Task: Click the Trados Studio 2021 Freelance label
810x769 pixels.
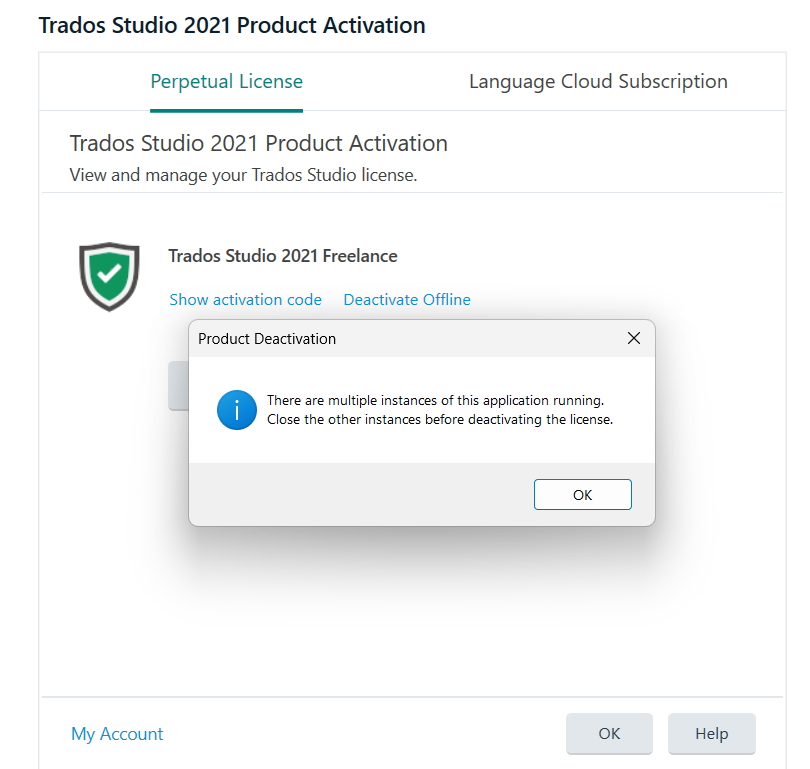Action: (x=282, y=256)
